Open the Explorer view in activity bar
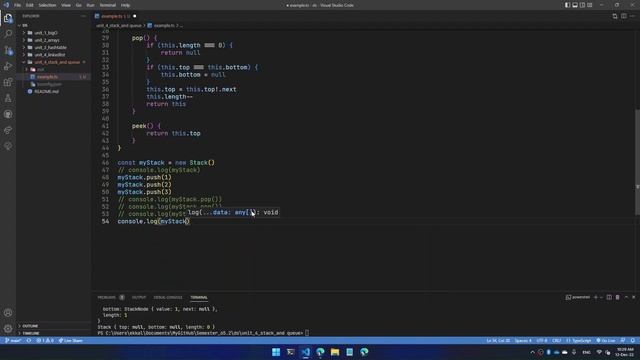The width and height of the screenshot is (640, 360). click(8, 18)
